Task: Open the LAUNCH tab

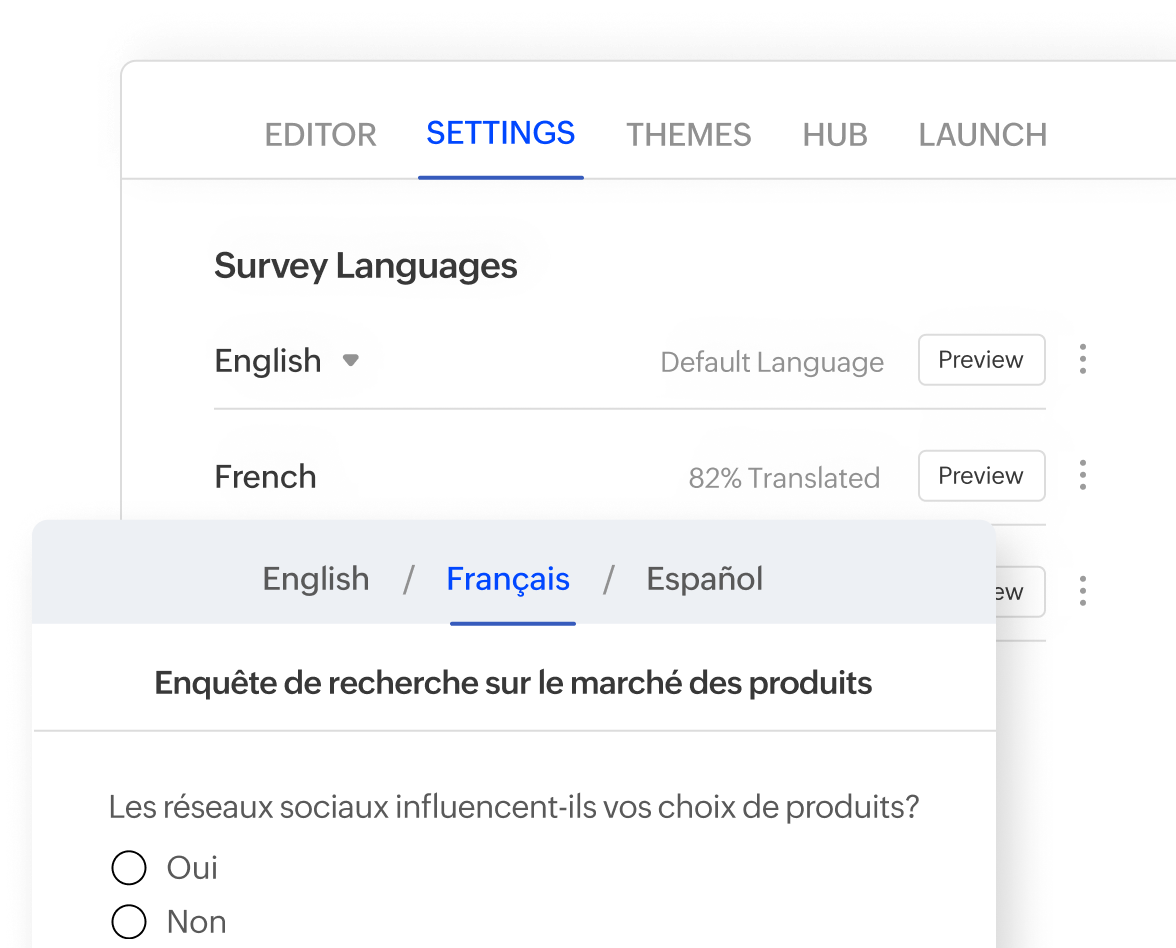Action: click(982, 134)
